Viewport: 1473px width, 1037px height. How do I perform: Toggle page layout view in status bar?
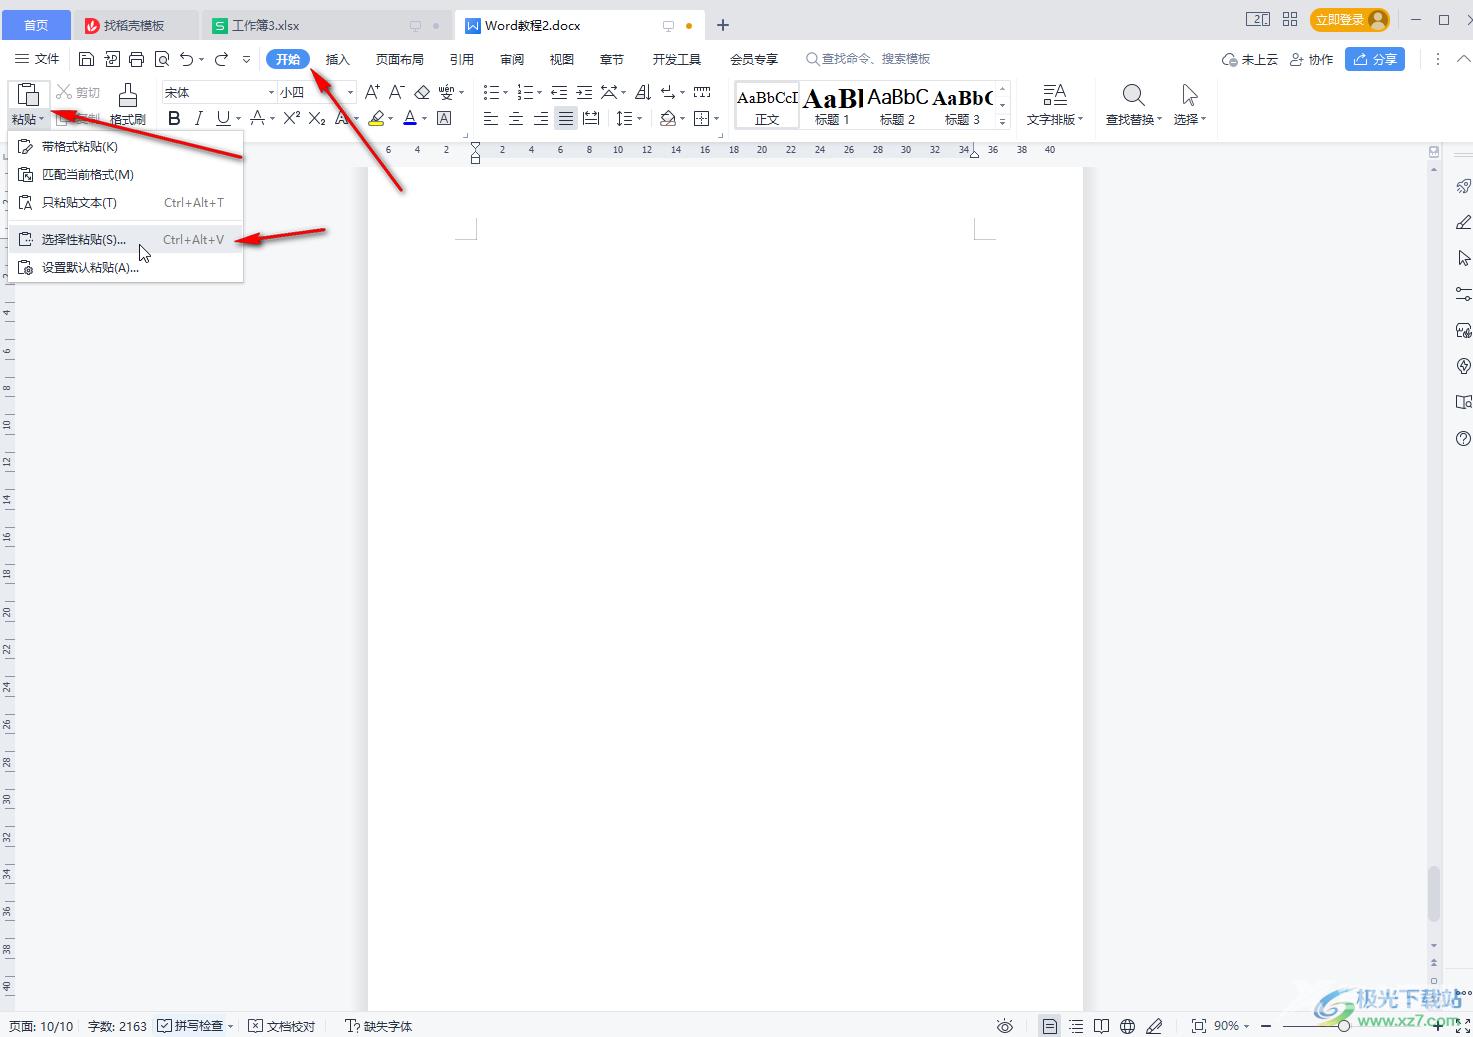click(x=1049, y=1026)
